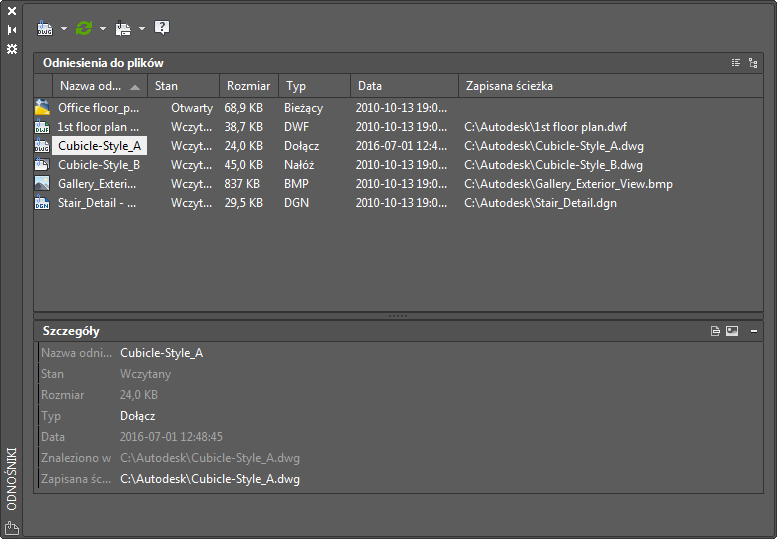Image resolution: width=777 pixels, height=539 pixels.
Task: Switch file references to list view
Action: click(736, 62)
